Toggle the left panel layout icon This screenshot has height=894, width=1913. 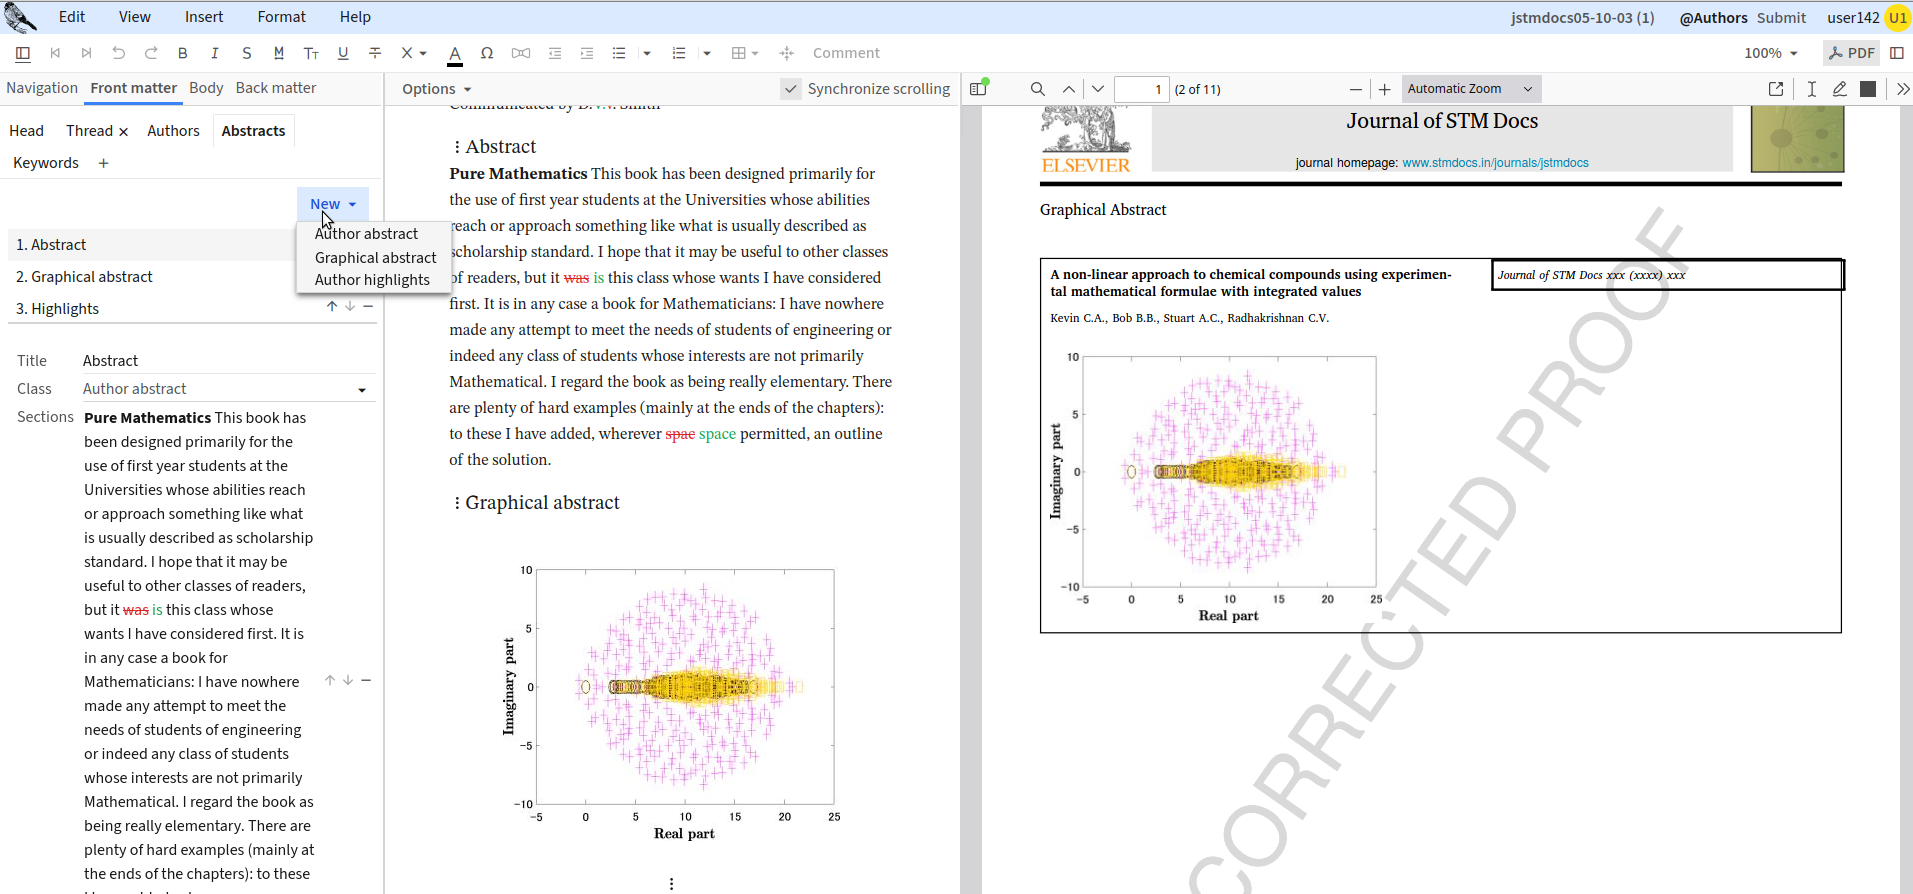click(x=23, y=53)
